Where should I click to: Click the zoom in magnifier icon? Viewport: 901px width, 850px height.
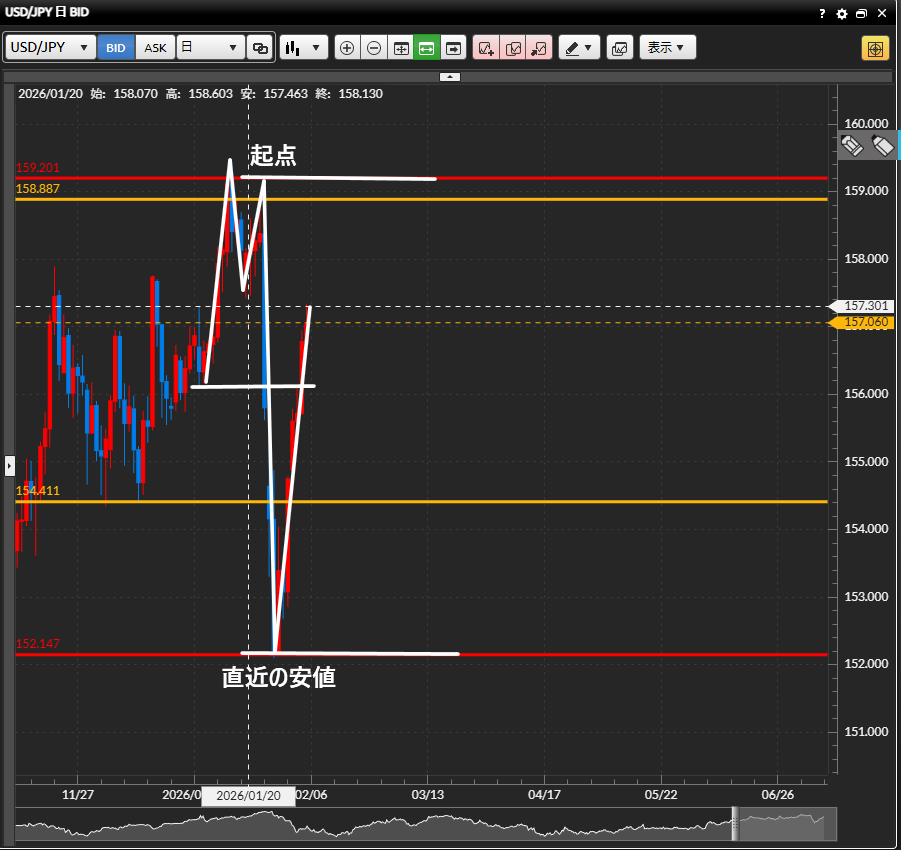347,48
